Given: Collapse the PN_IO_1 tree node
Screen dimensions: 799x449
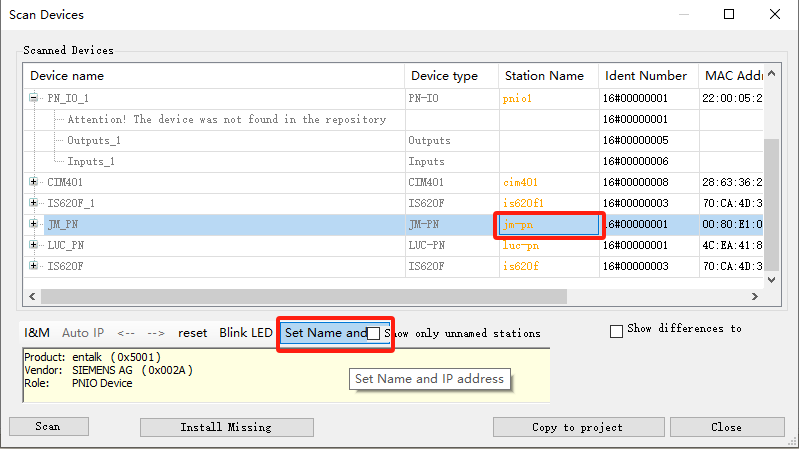Looking at the screenshot, I should point(34,98).
